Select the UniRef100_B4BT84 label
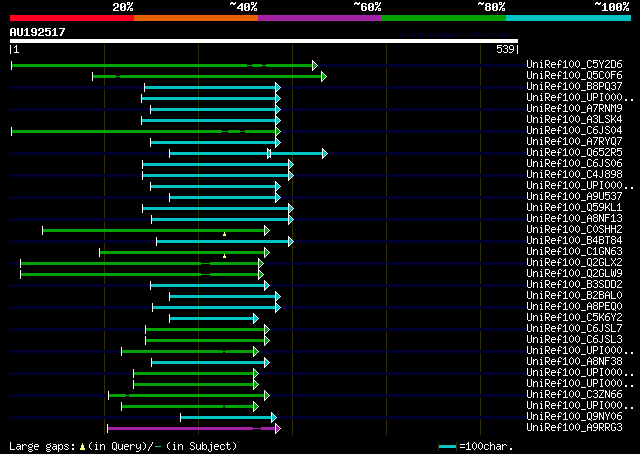The height and width of the screenshot is (454, 640). [574, 241]
